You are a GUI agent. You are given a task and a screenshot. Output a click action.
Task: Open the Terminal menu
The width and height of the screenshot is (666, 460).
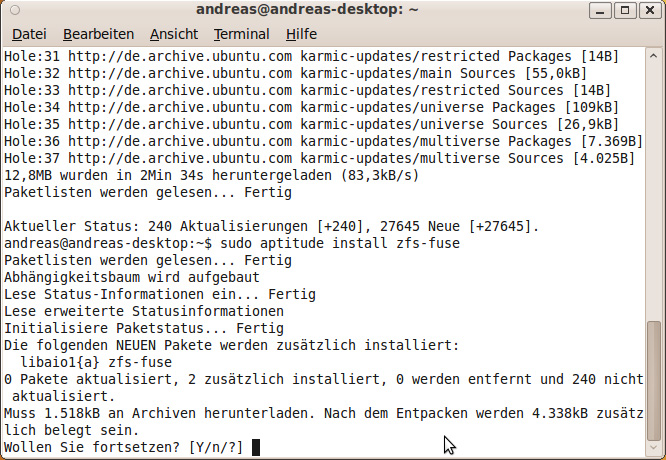pyautogui.click(x=241, y=34)
